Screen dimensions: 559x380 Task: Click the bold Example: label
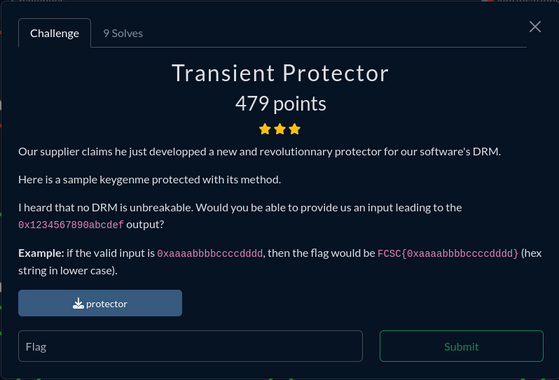pos(41,253)
